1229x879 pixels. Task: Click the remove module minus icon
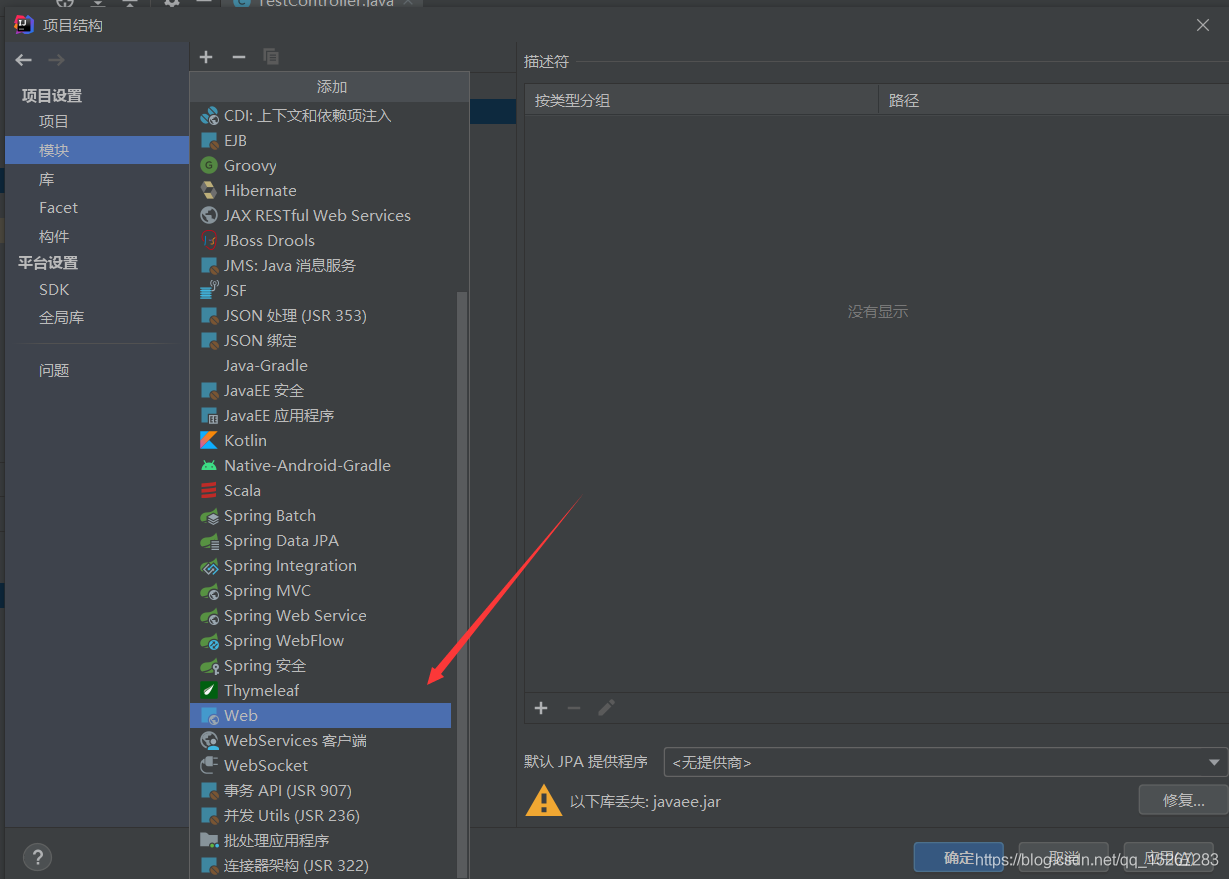238,57
